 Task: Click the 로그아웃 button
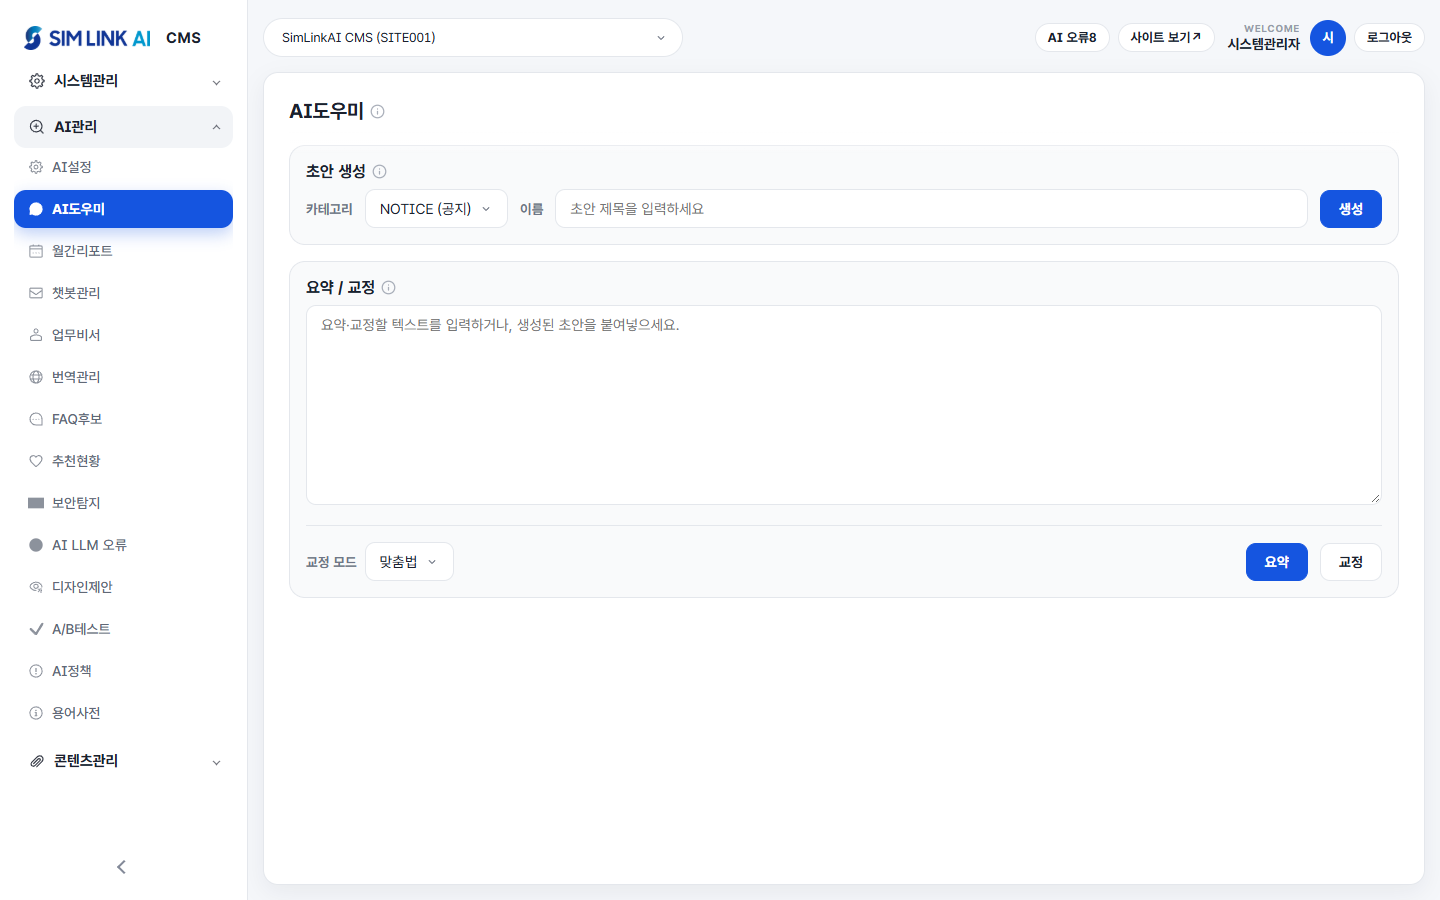click(1389, 38)
